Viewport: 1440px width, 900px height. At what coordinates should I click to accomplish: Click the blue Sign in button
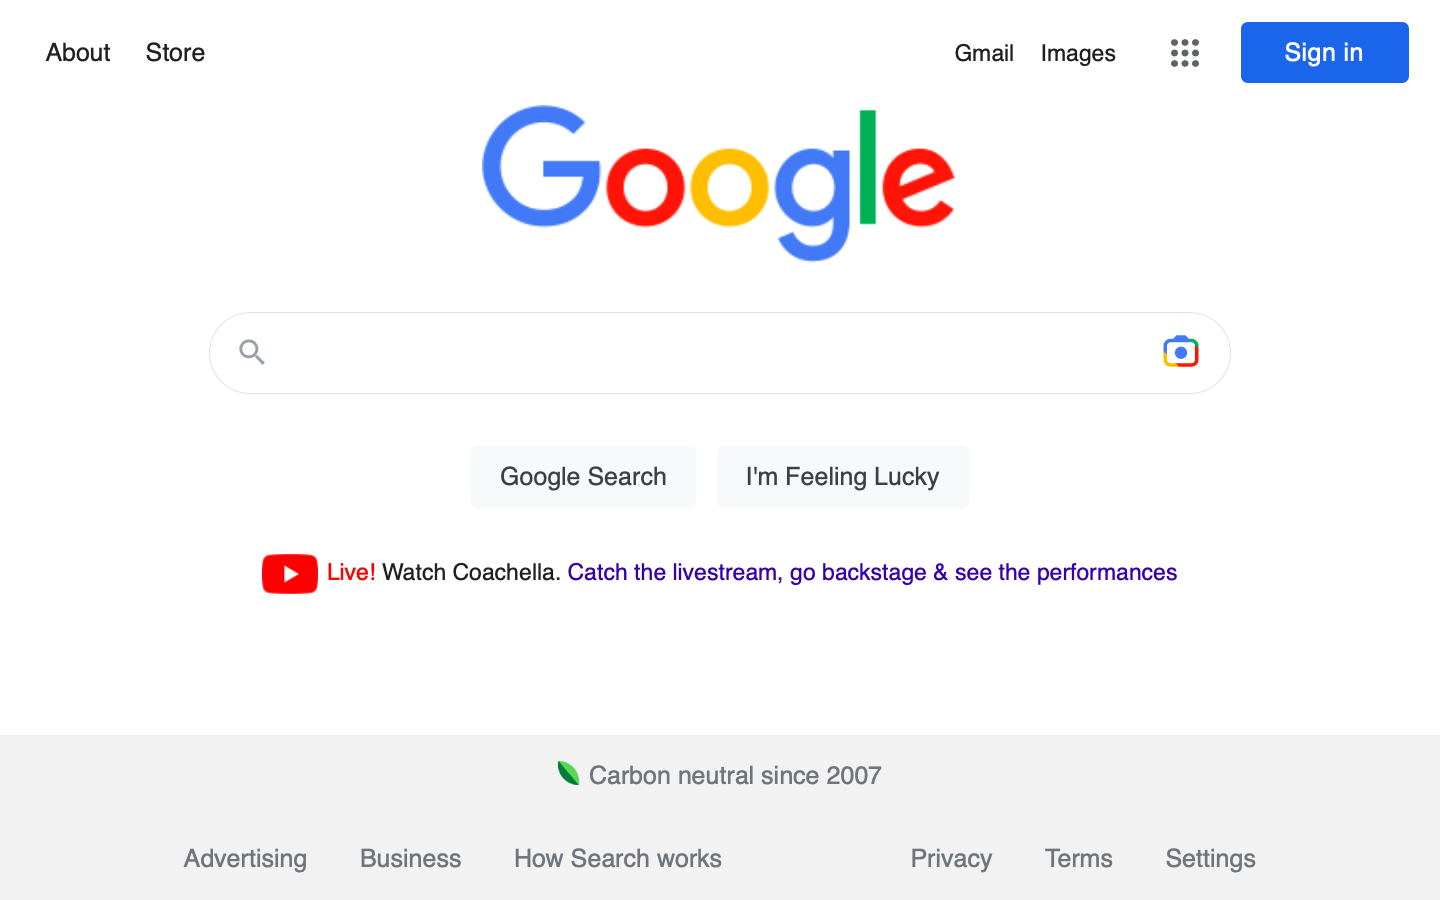(x=1324, y=53)
